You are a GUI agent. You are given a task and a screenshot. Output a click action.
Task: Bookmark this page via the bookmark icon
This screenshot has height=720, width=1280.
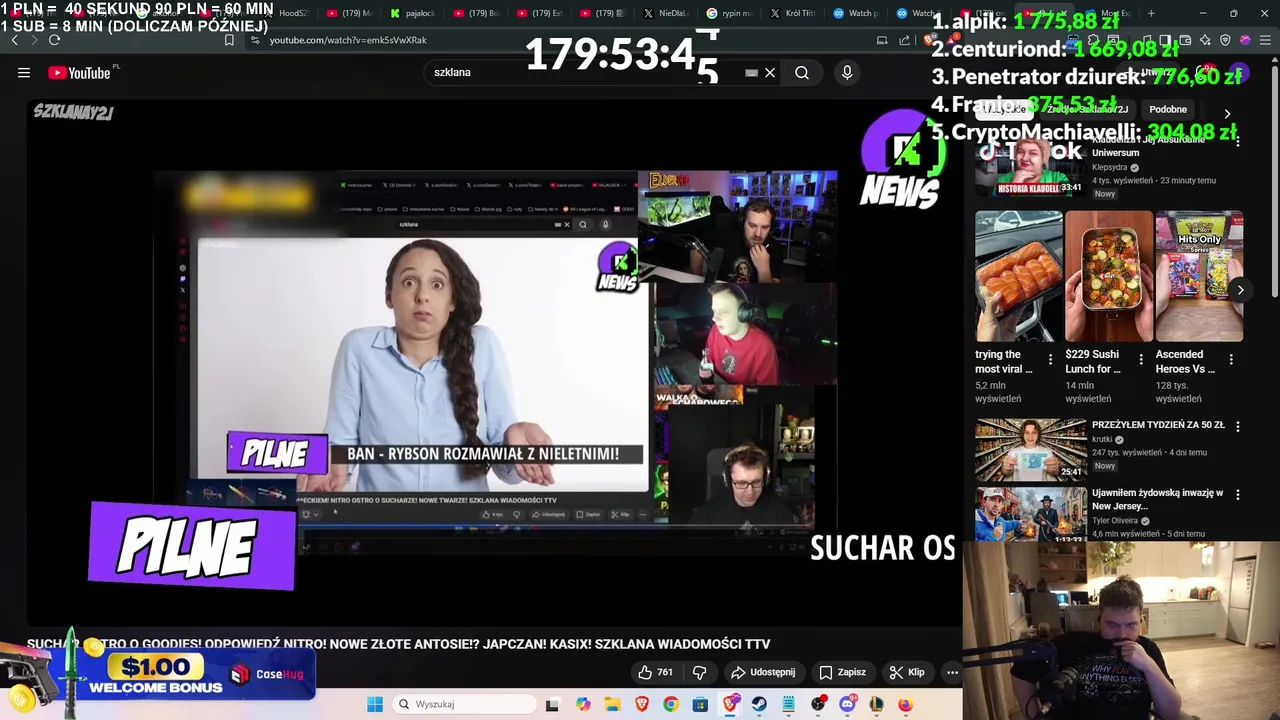229,40
